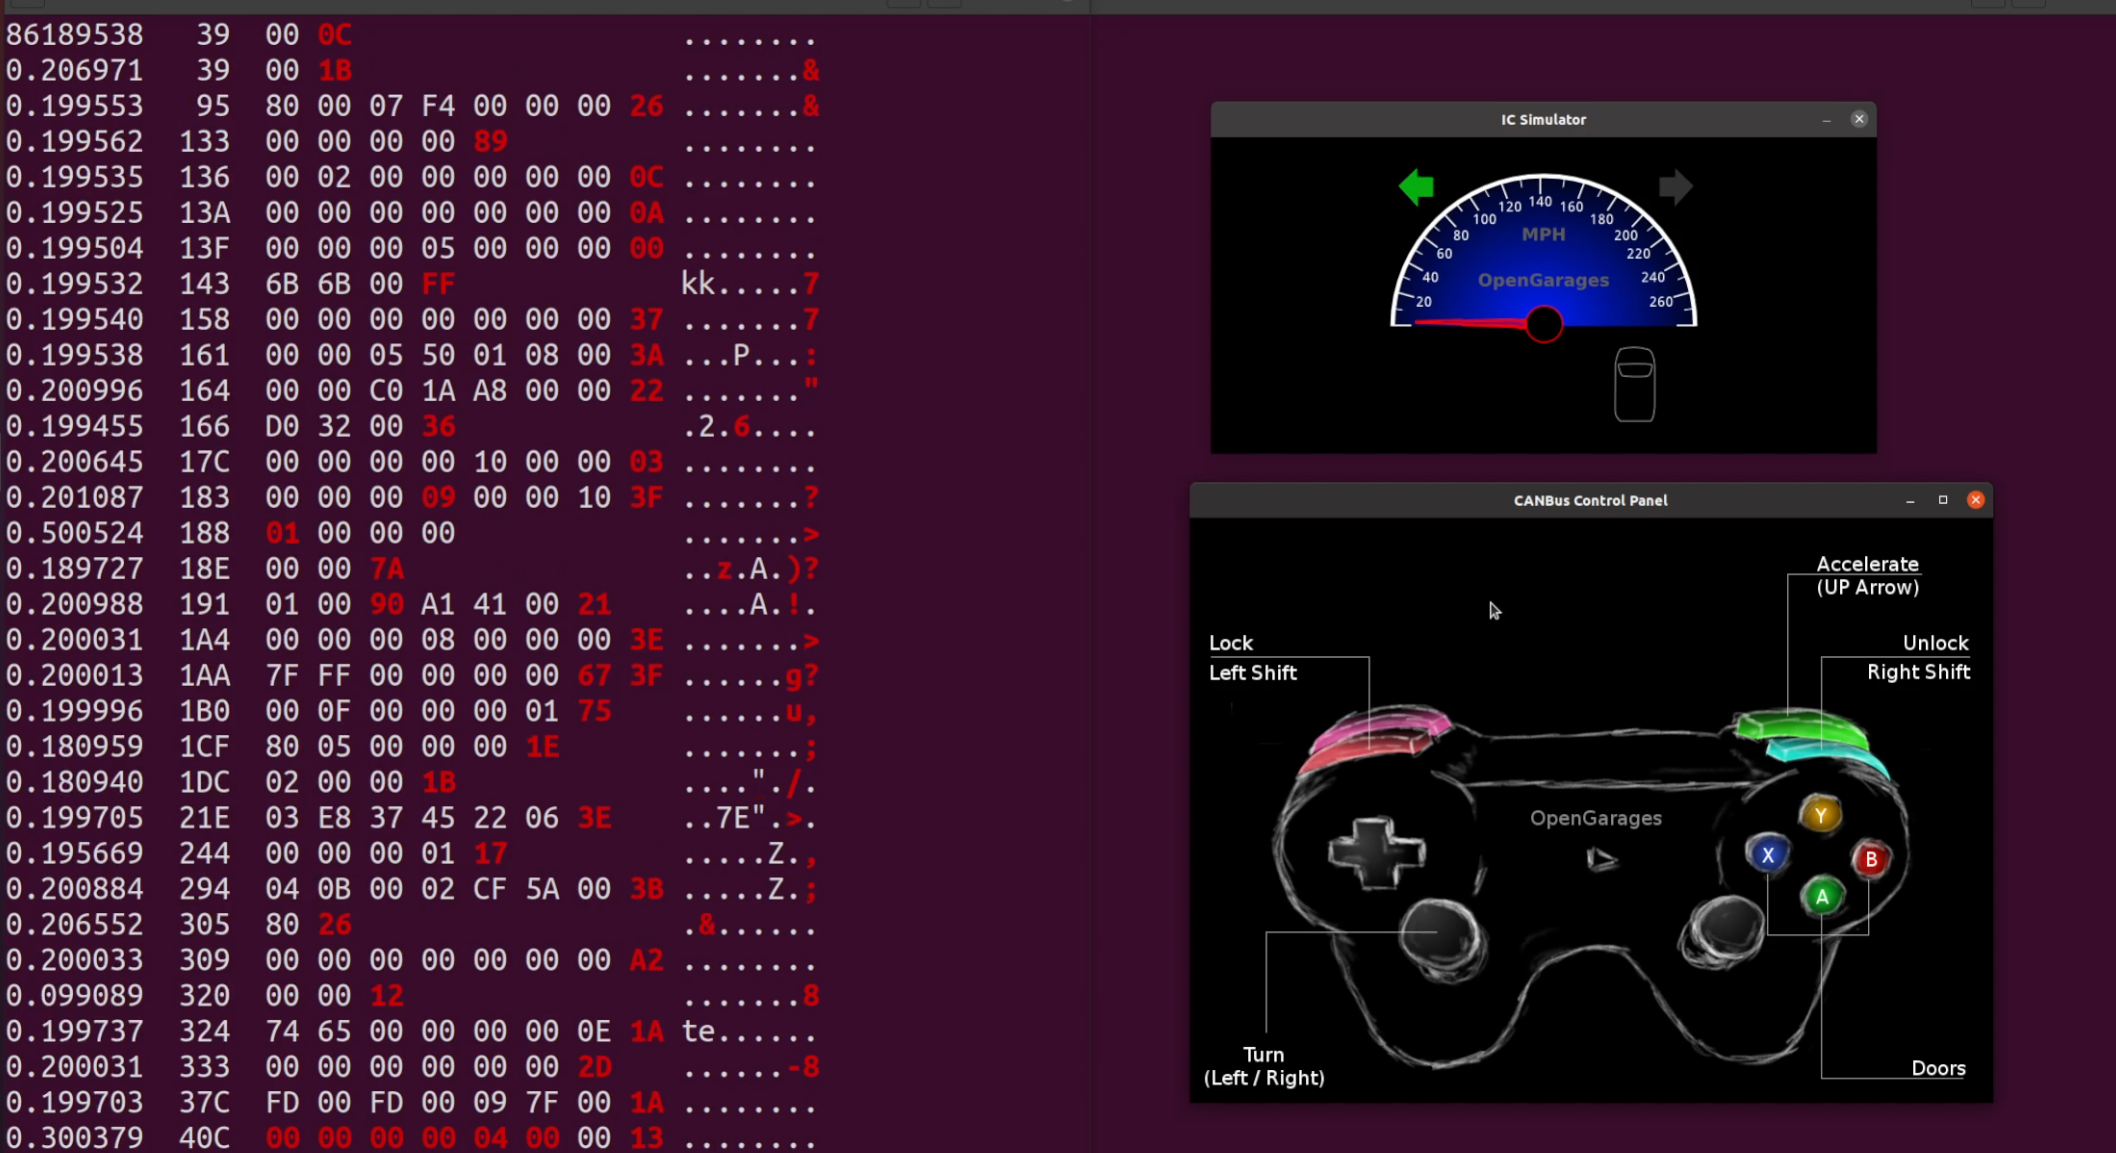Image resolution: width=2116 pixels, height=1153 pixels.
Task: Click the CANBus Control Panel title bar
Action: point(1590,500)
